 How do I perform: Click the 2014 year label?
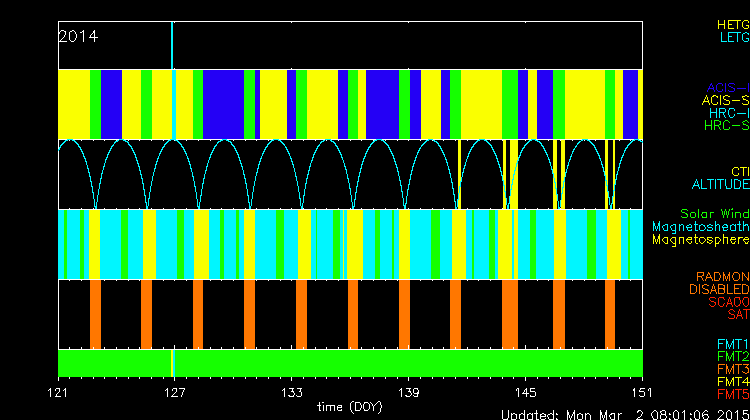78,36
